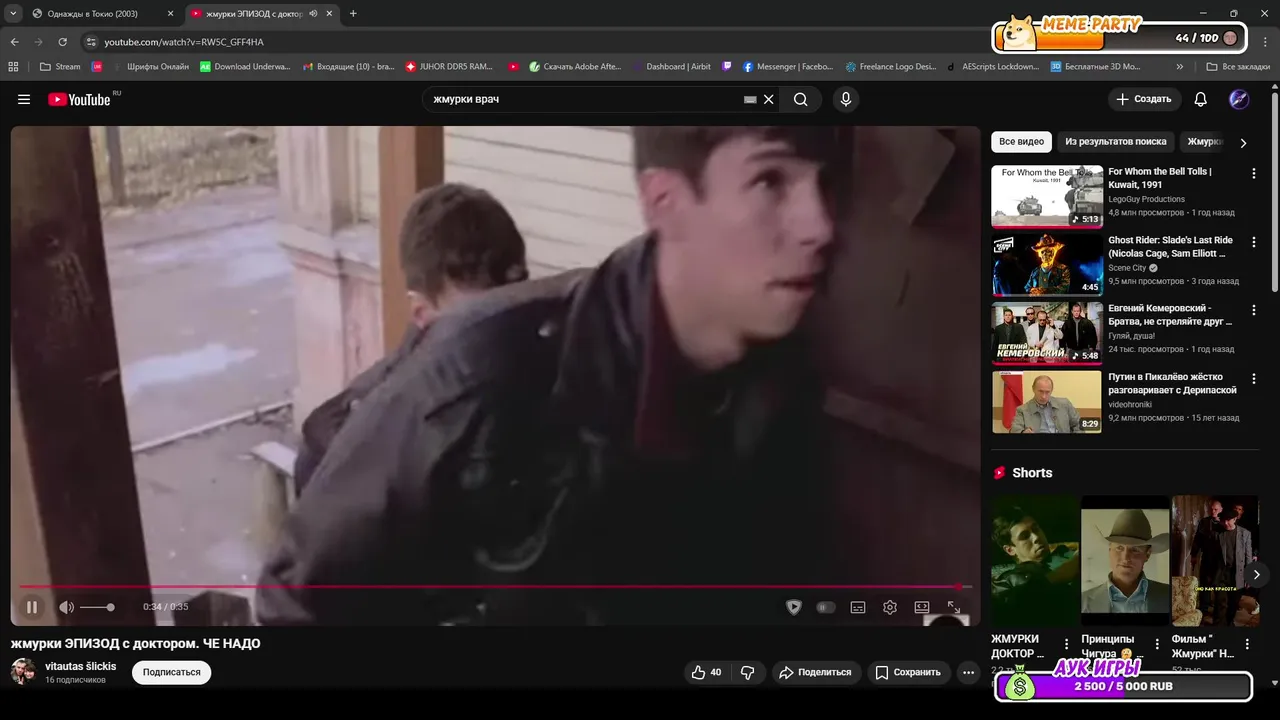The height and width of the screenshot is (720, 1280).
Task: Open the Dashboard | Airbit bookmark
Action: point(671,67)
